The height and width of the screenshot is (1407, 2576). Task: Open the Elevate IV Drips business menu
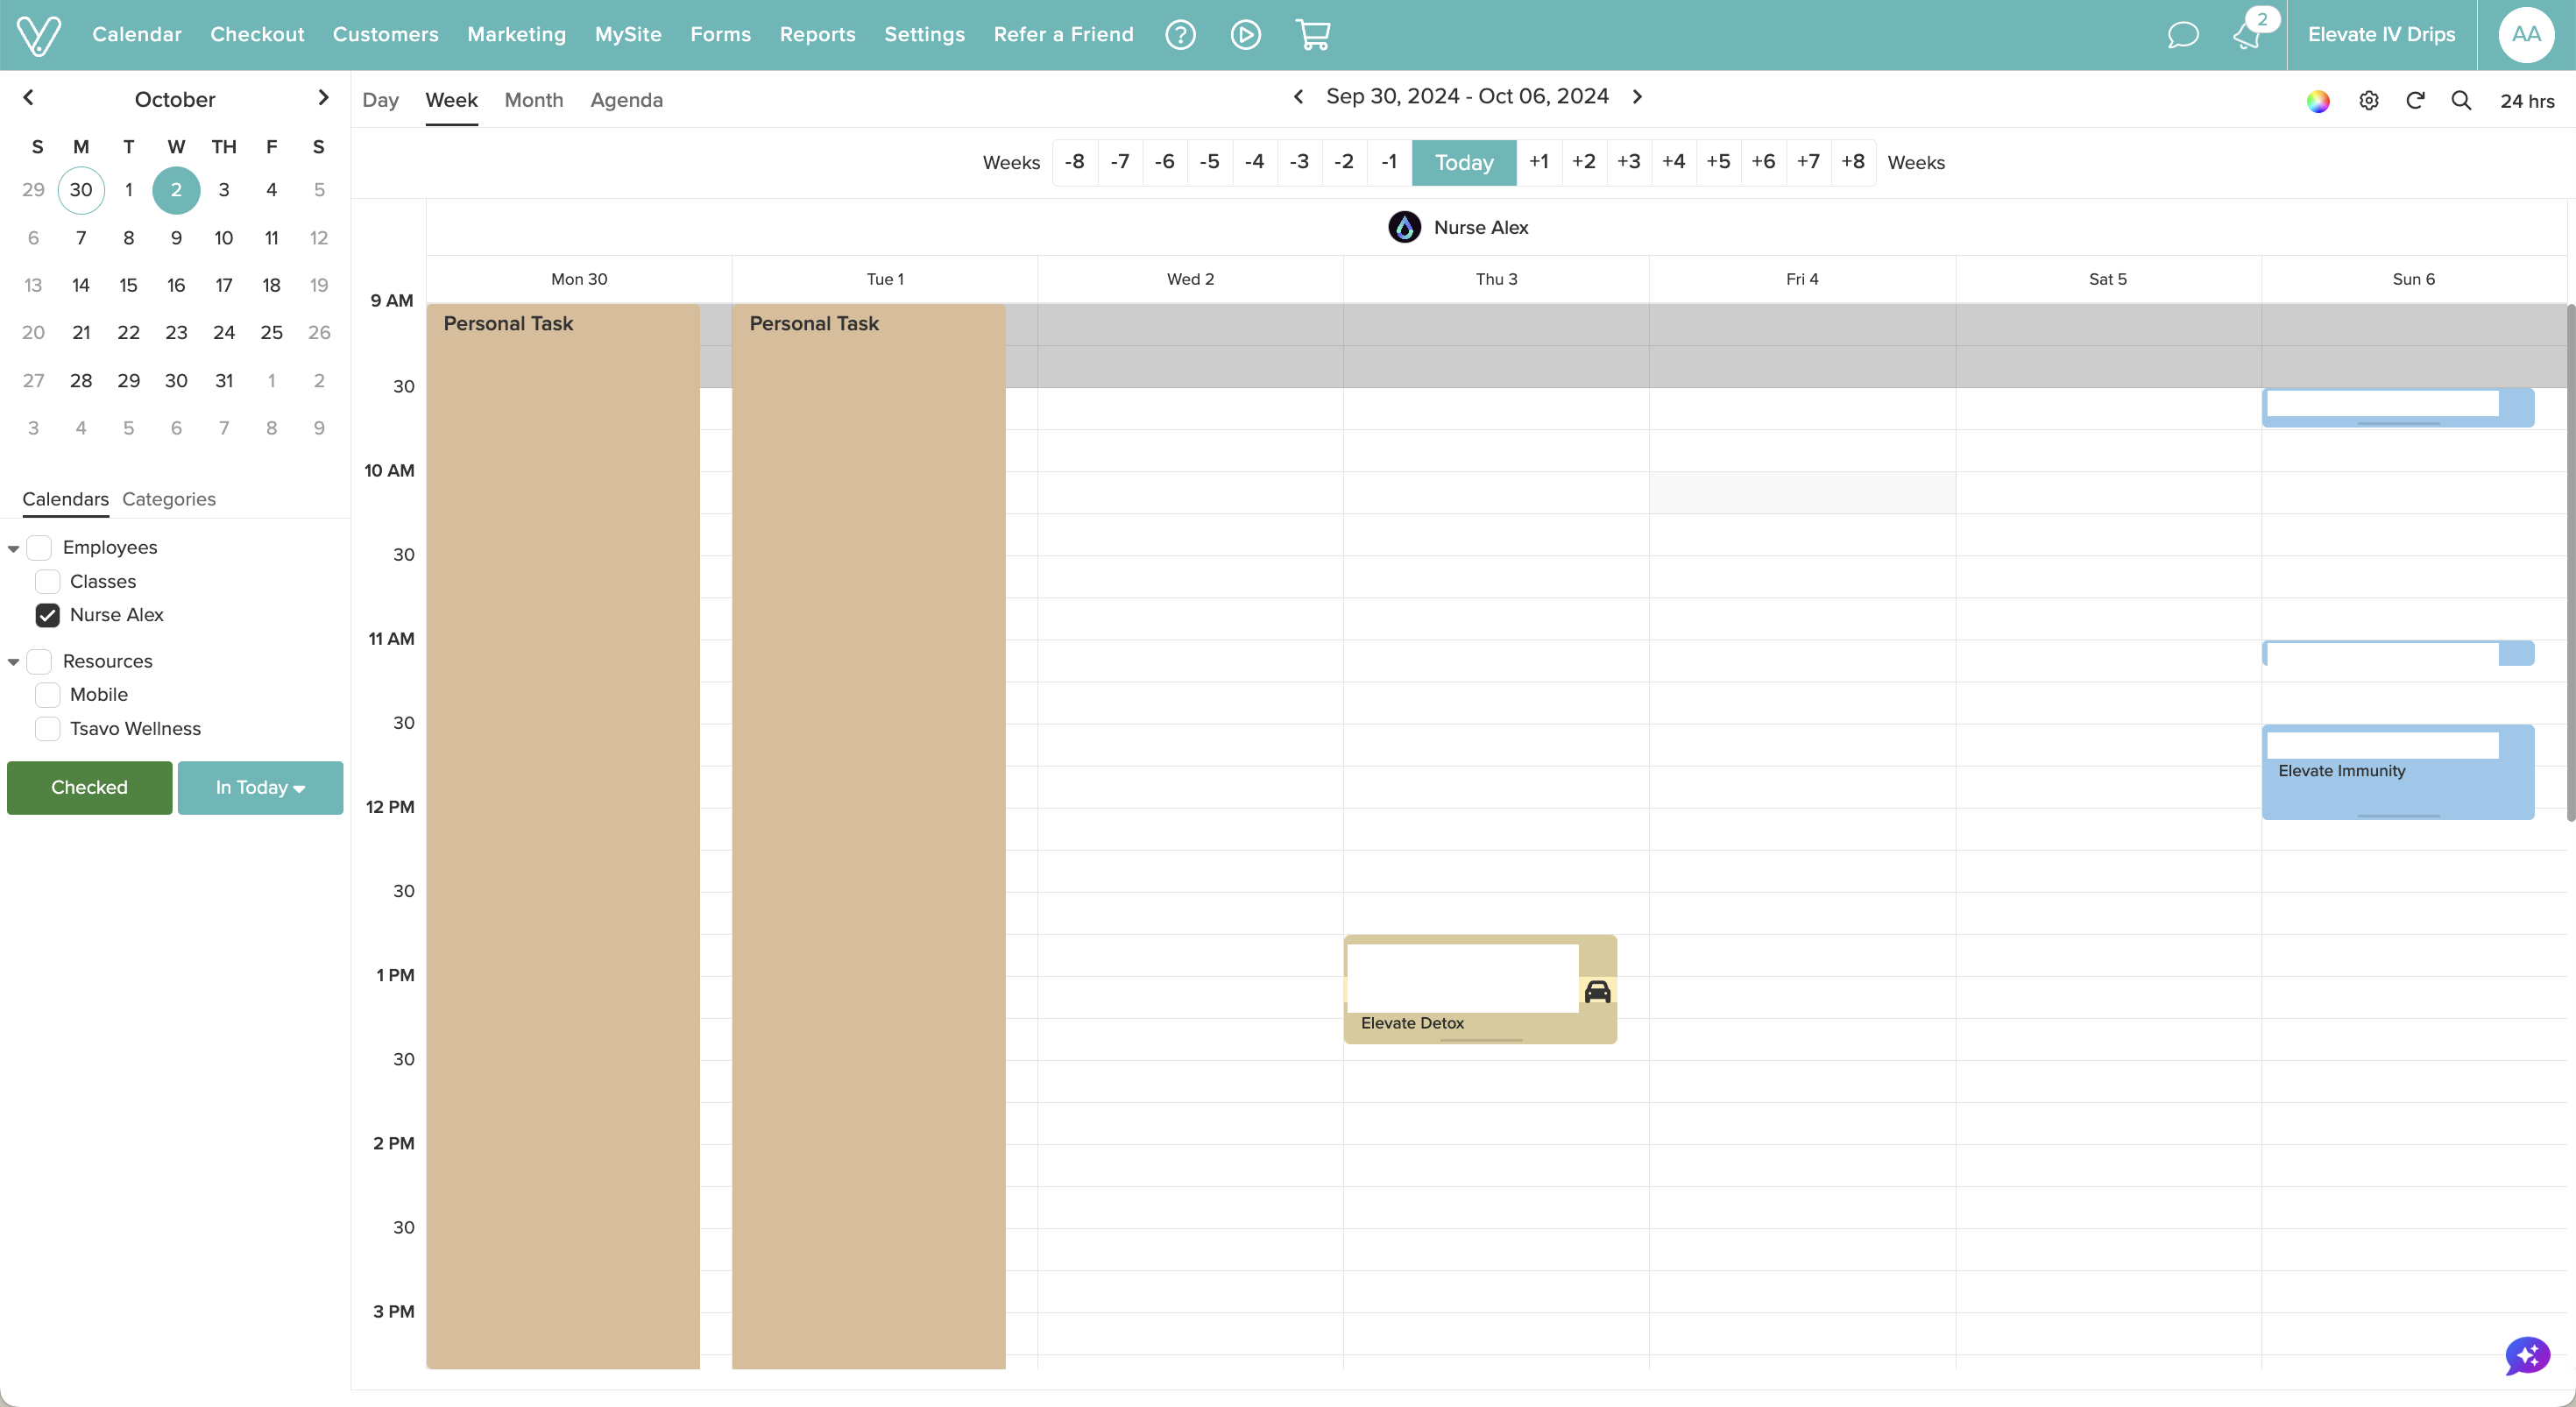2381,35
